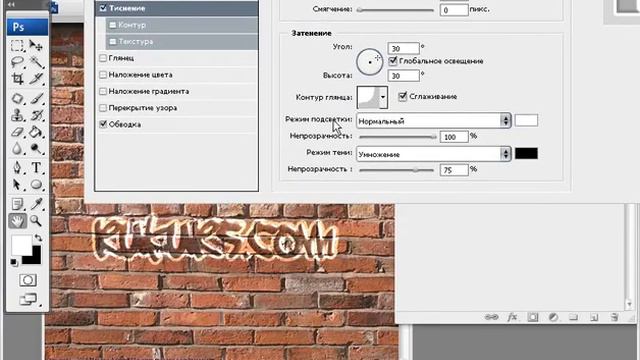Image resolution: width=640 pixels, height=360 pixels.
Task: Select the Crop tool
Action: (17, 78)
